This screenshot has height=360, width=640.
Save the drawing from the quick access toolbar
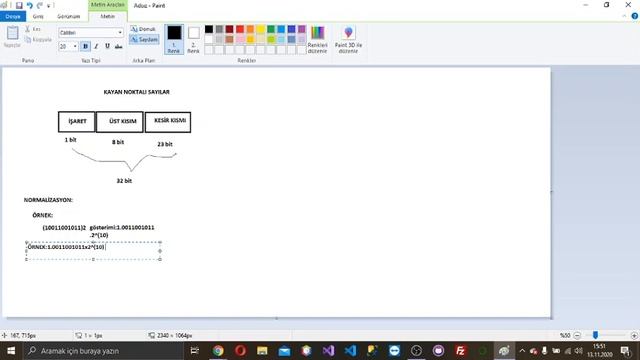[x=19, y=5]
